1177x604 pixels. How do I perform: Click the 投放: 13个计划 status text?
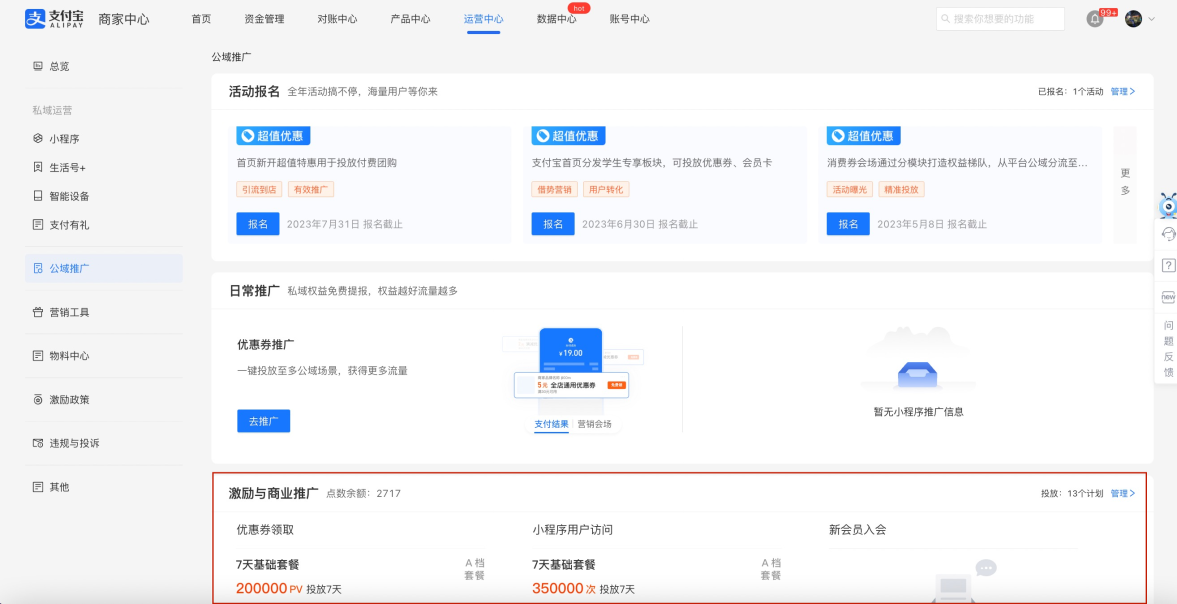(x=1072, y=494)
